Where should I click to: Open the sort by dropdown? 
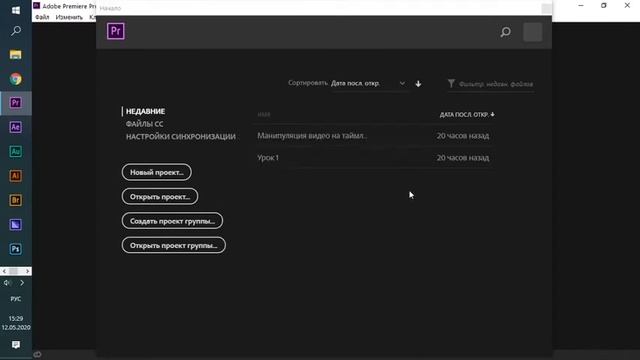pyautogui.click(x=368, y=83)
